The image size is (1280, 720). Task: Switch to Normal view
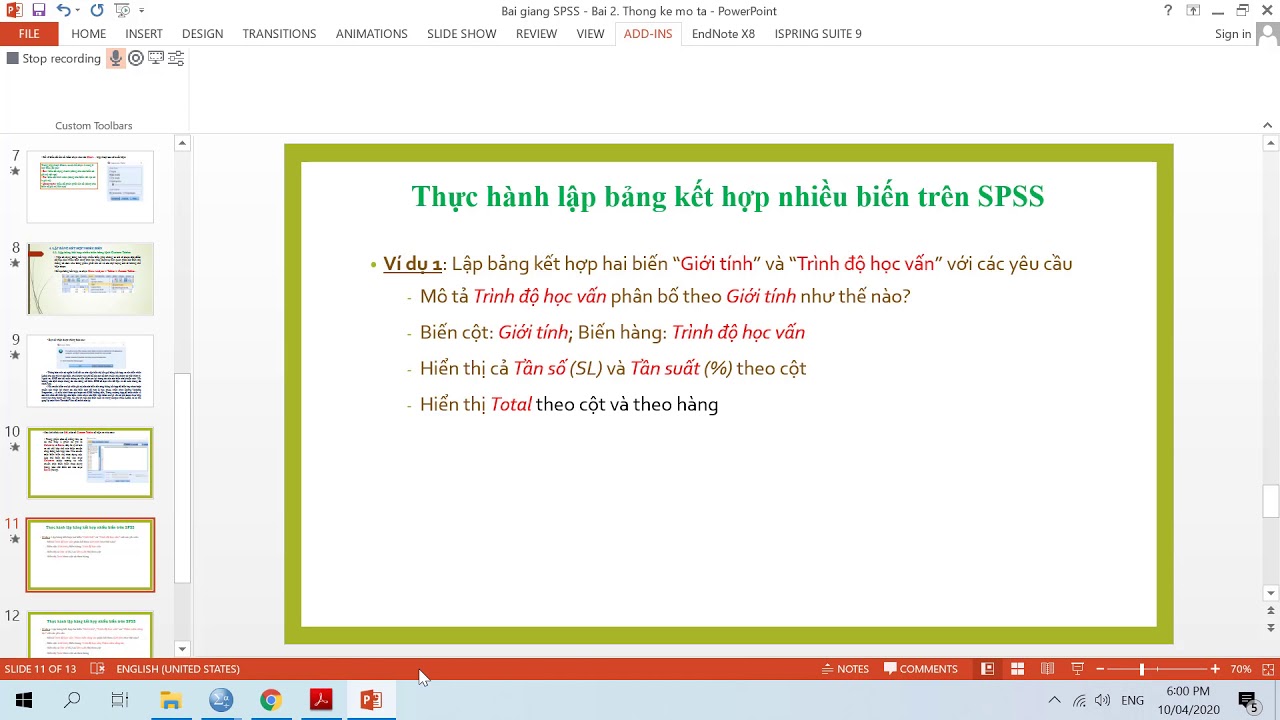[x=987, y=669]
